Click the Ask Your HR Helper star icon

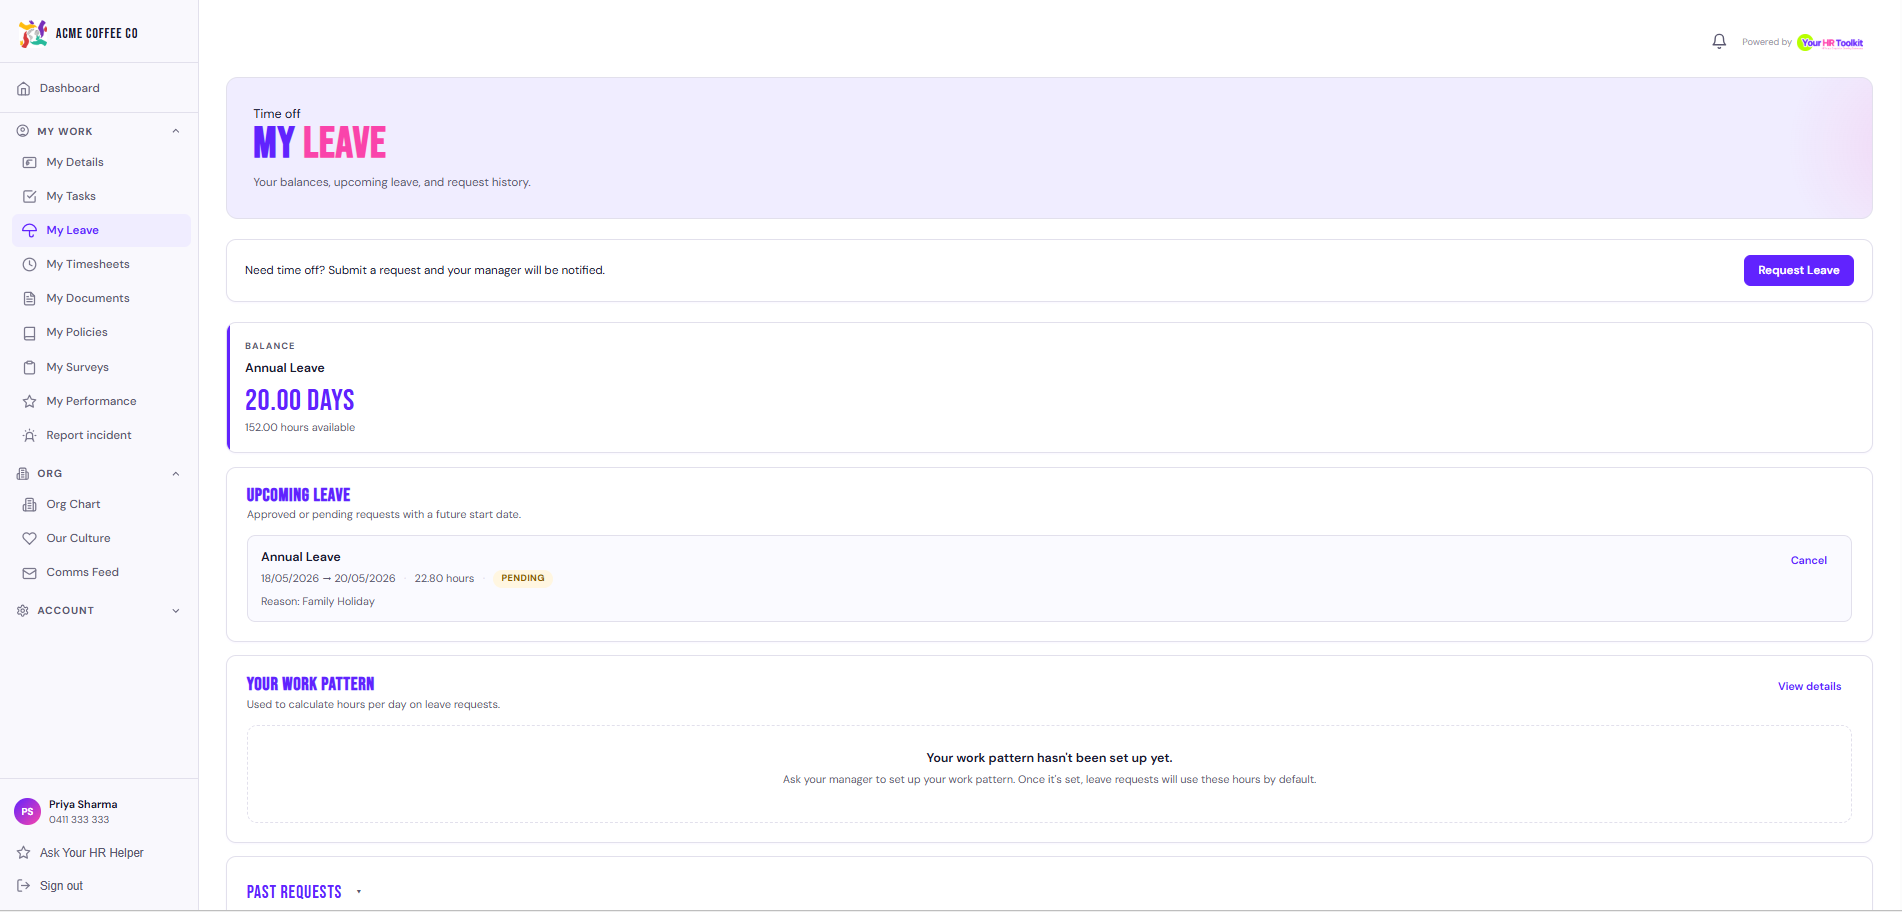[x=24, y=853]
